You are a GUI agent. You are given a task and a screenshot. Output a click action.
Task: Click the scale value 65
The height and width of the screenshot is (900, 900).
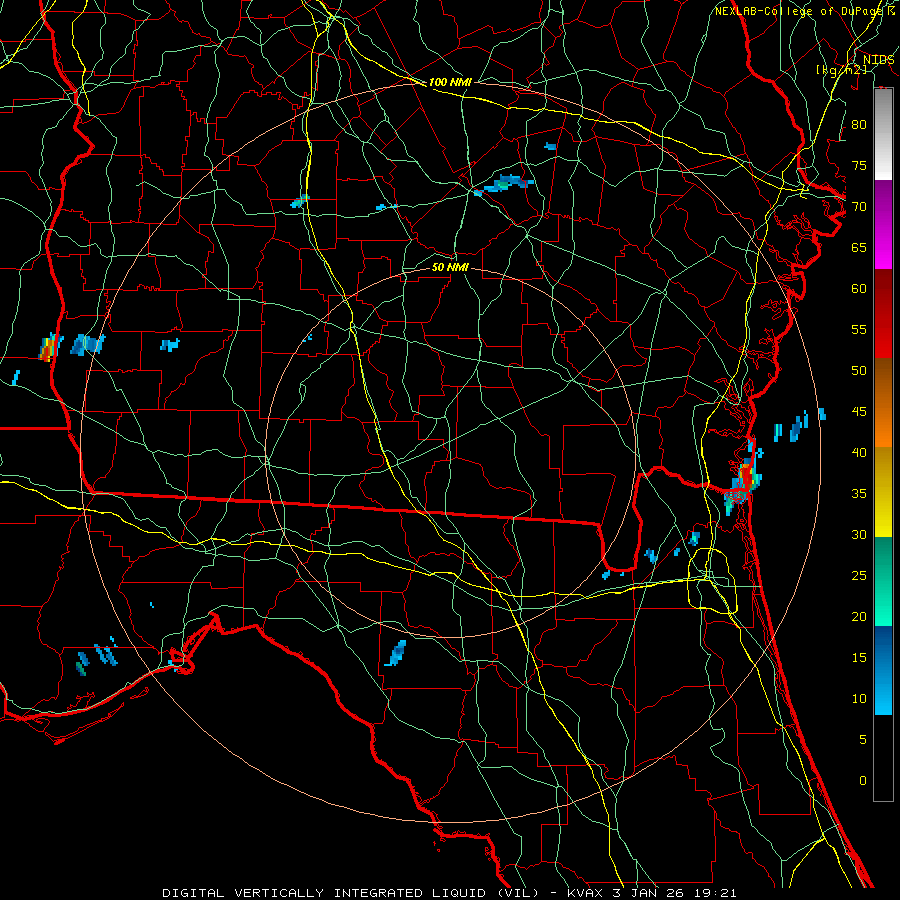[x=859, y=248]
